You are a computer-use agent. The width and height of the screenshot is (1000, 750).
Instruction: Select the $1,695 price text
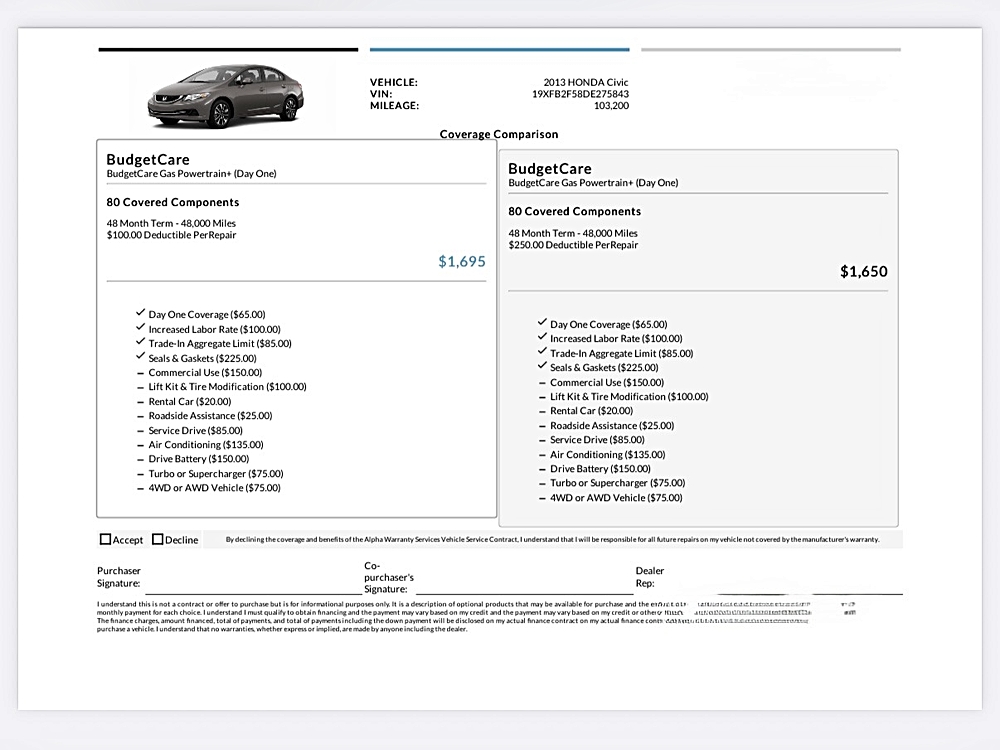[x=462, y=261]
